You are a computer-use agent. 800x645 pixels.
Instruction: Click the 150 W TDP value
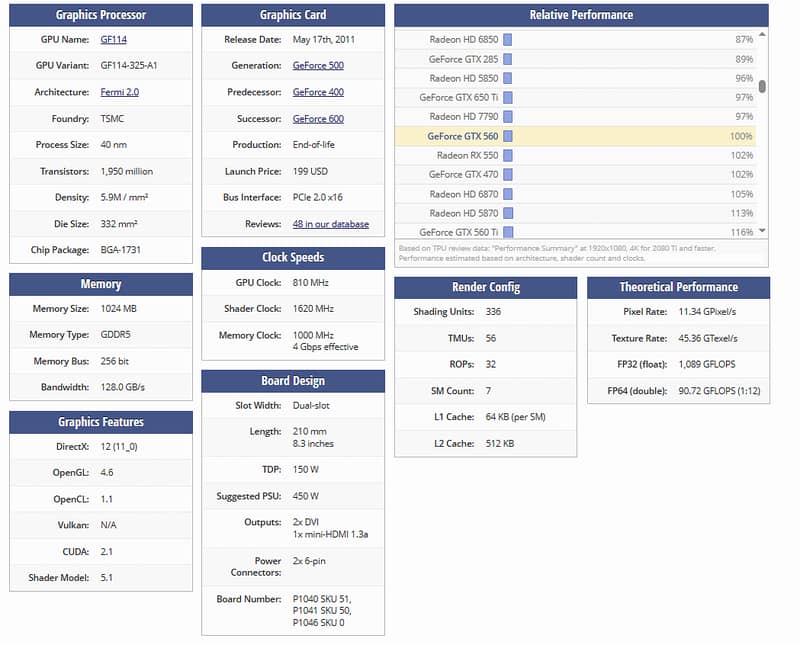click(x=306, y=469)
